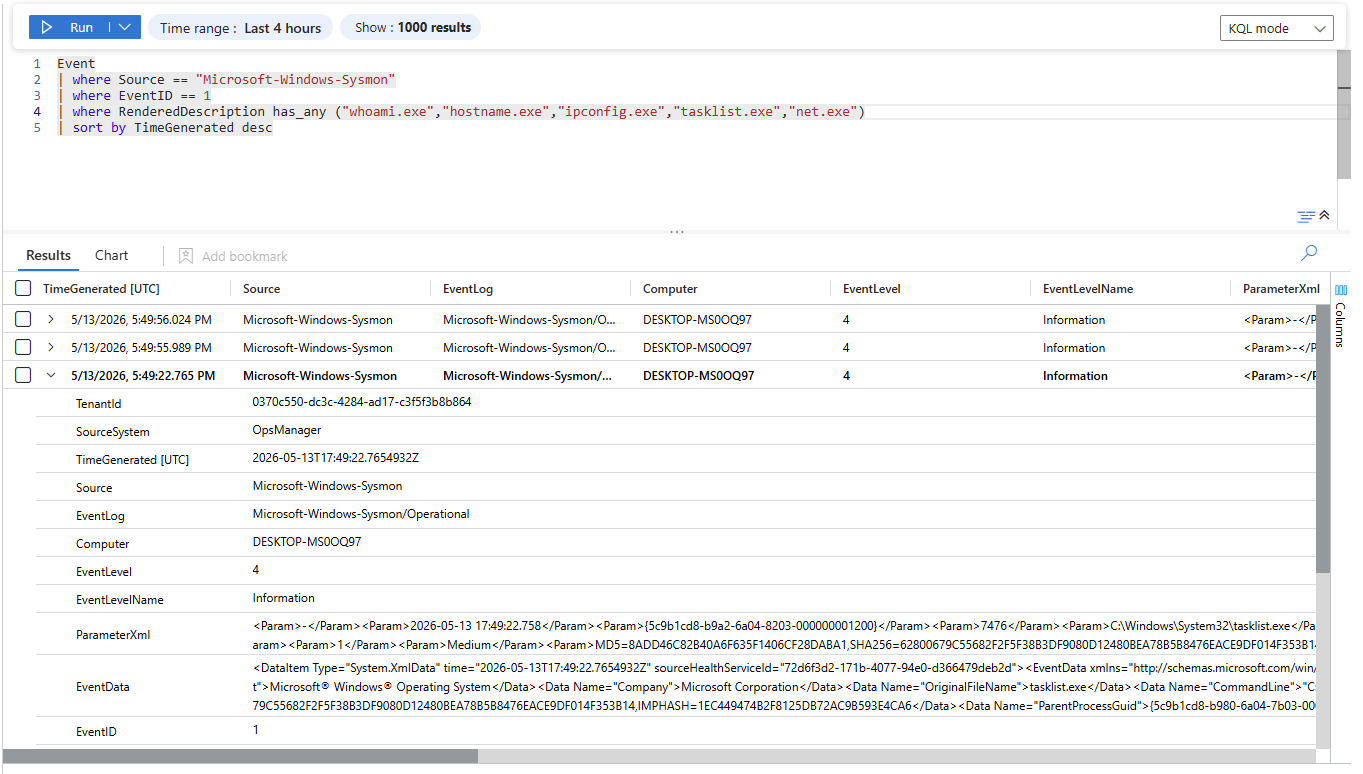
Task: Click the horizontal scrollbar of results
Action: pos(240,756)
